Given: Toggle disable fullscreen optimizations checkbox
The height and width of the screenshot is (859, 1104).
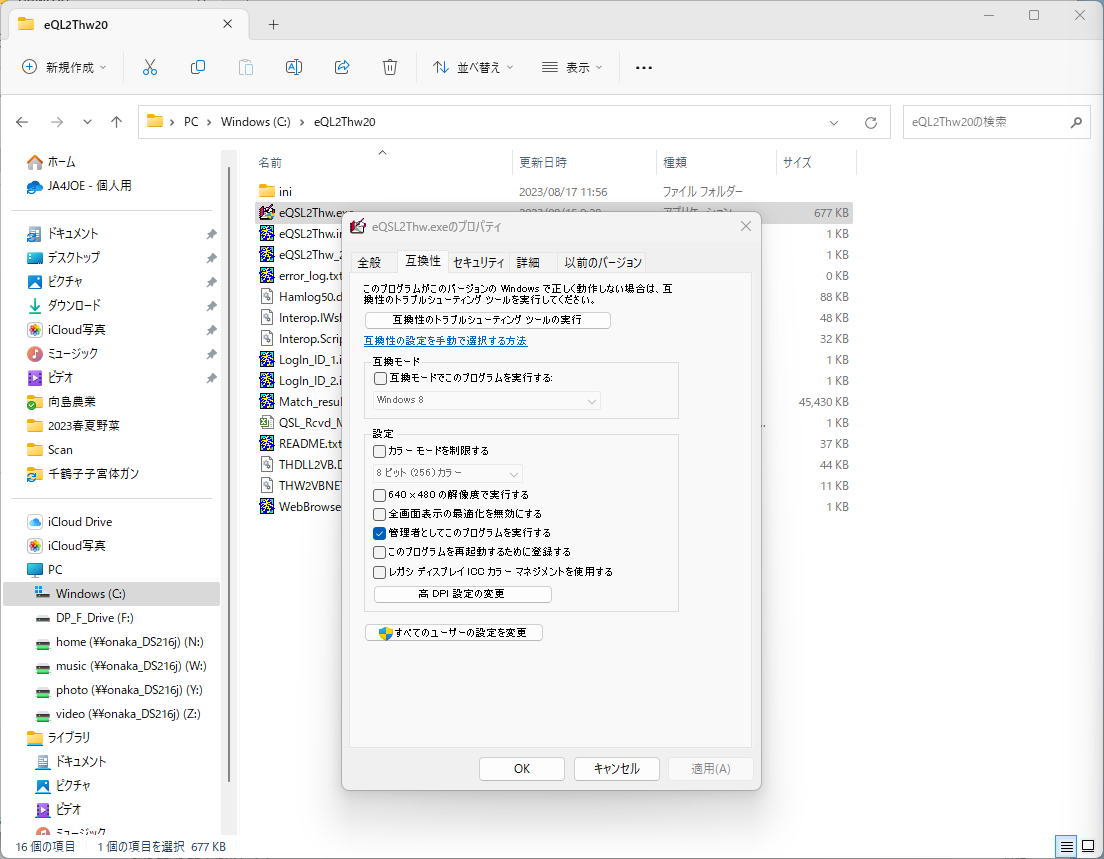Looking at the screenshot, I should point(380,515).
